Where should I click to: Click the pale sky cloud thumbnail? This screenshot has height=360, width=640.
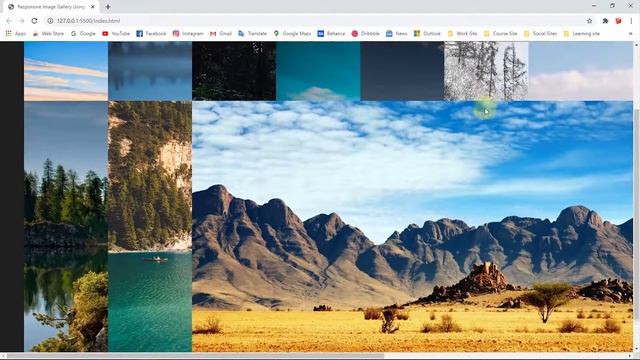[580, 71]
